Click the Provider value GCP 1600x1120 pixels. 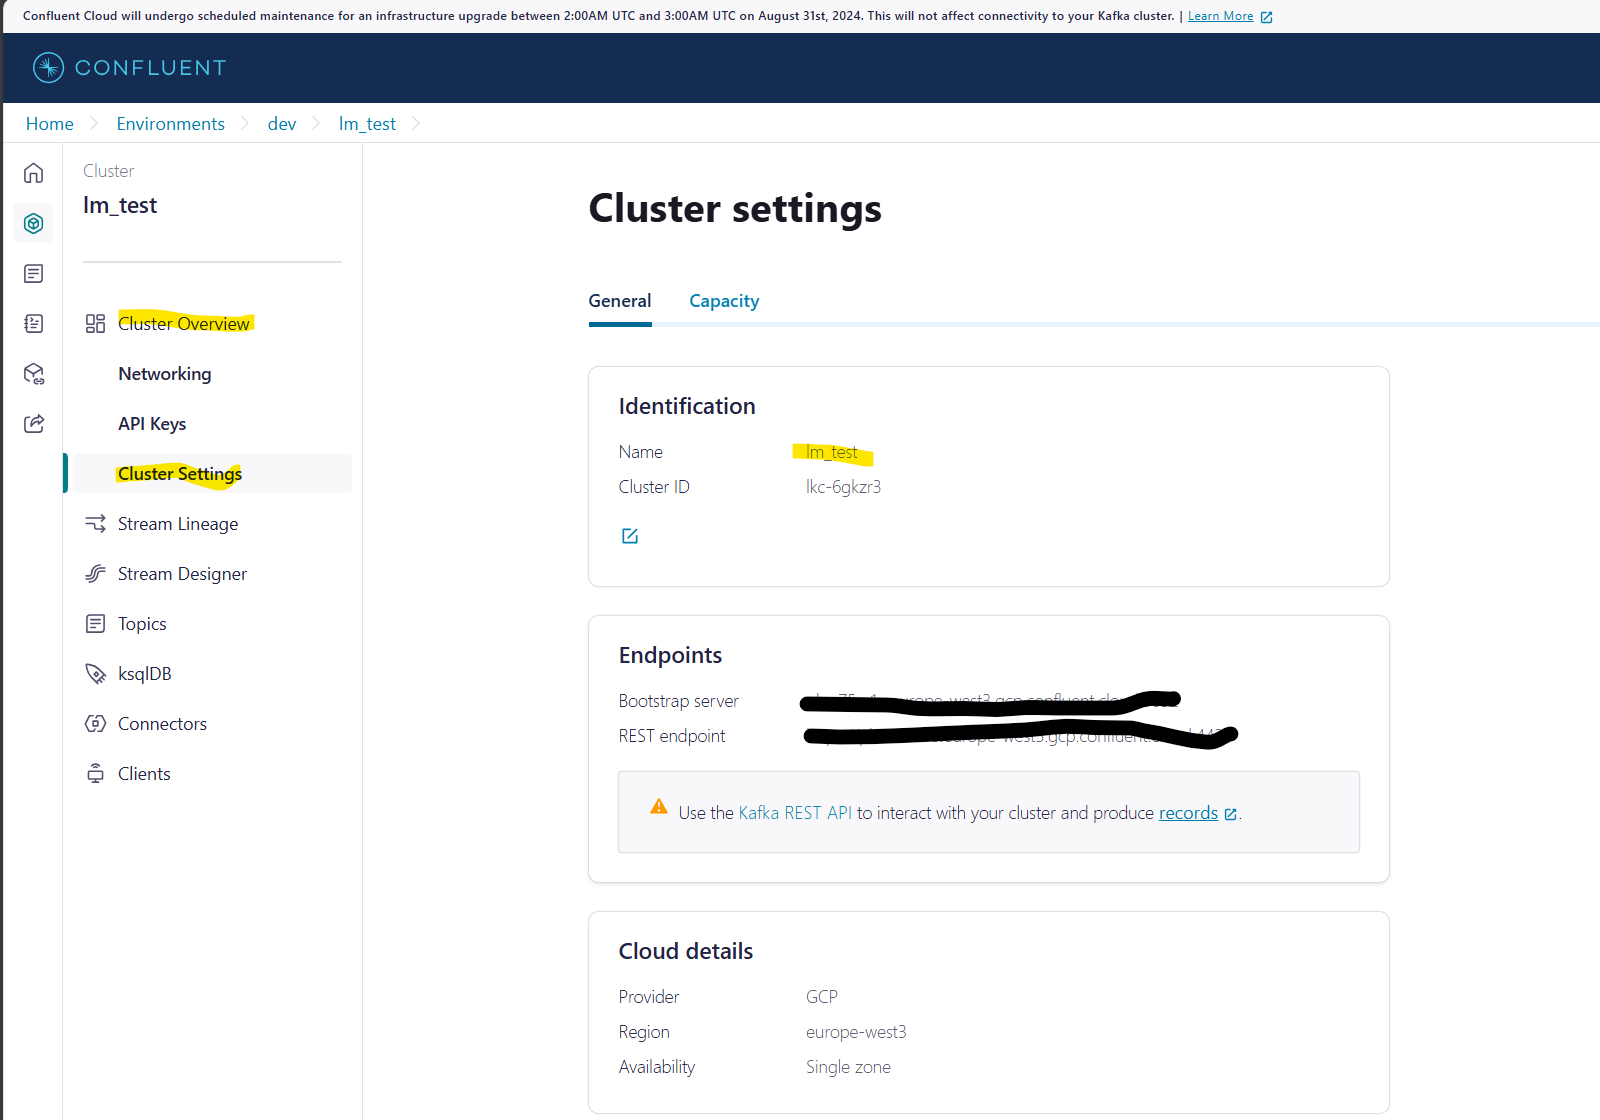click(x=822, y=997)
